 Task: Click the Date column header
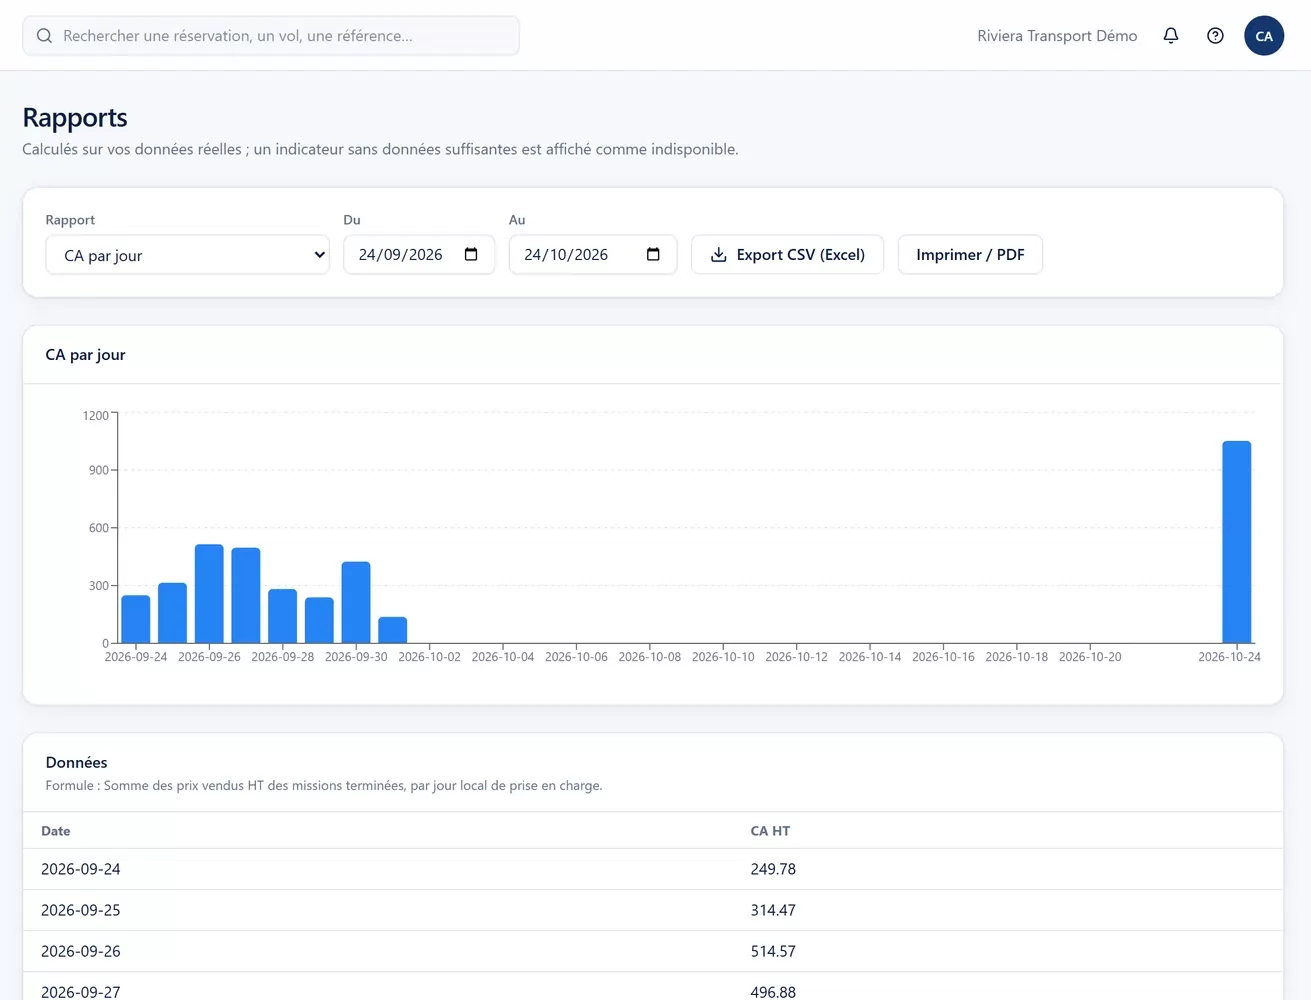point(56,831)
